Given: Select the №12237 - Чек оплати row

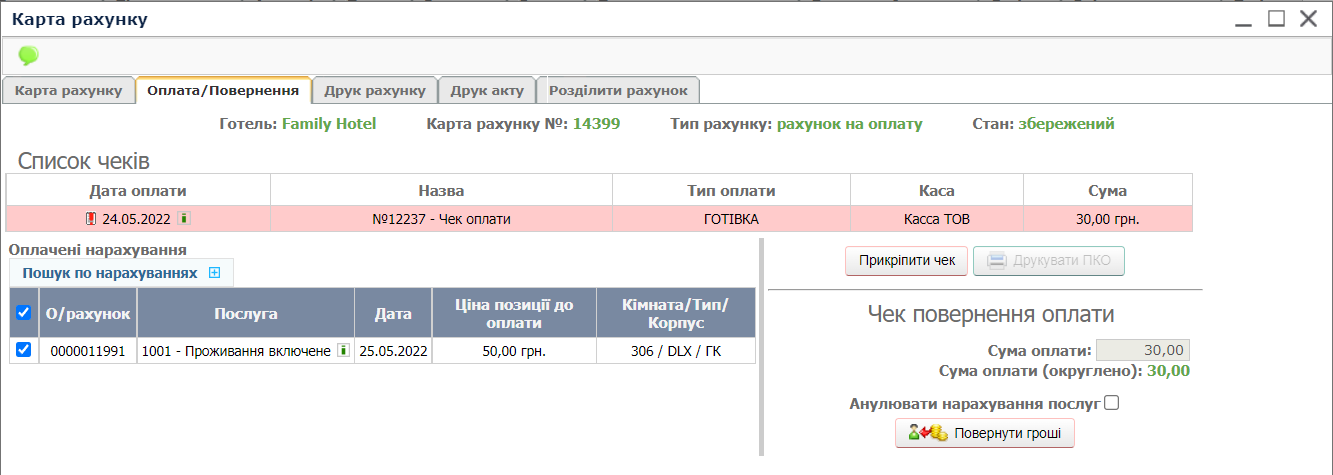Looking at the screenshot, I should coord(440,218).
